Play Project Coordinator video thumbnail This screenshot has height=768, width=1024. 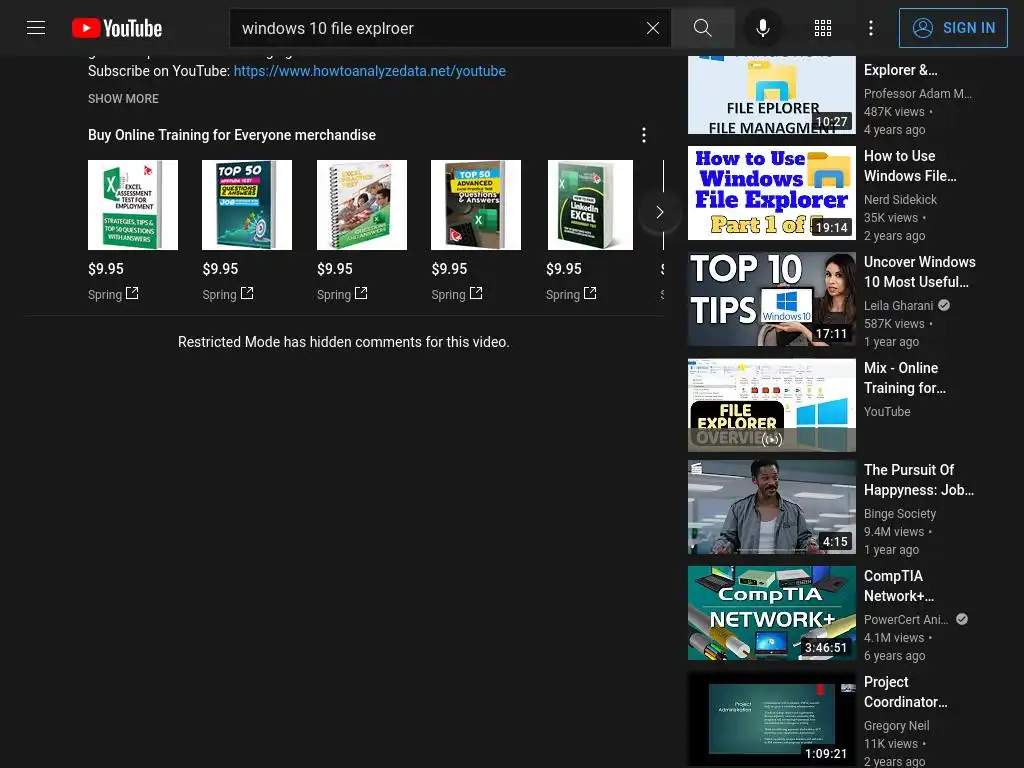(x=771, y=718)
